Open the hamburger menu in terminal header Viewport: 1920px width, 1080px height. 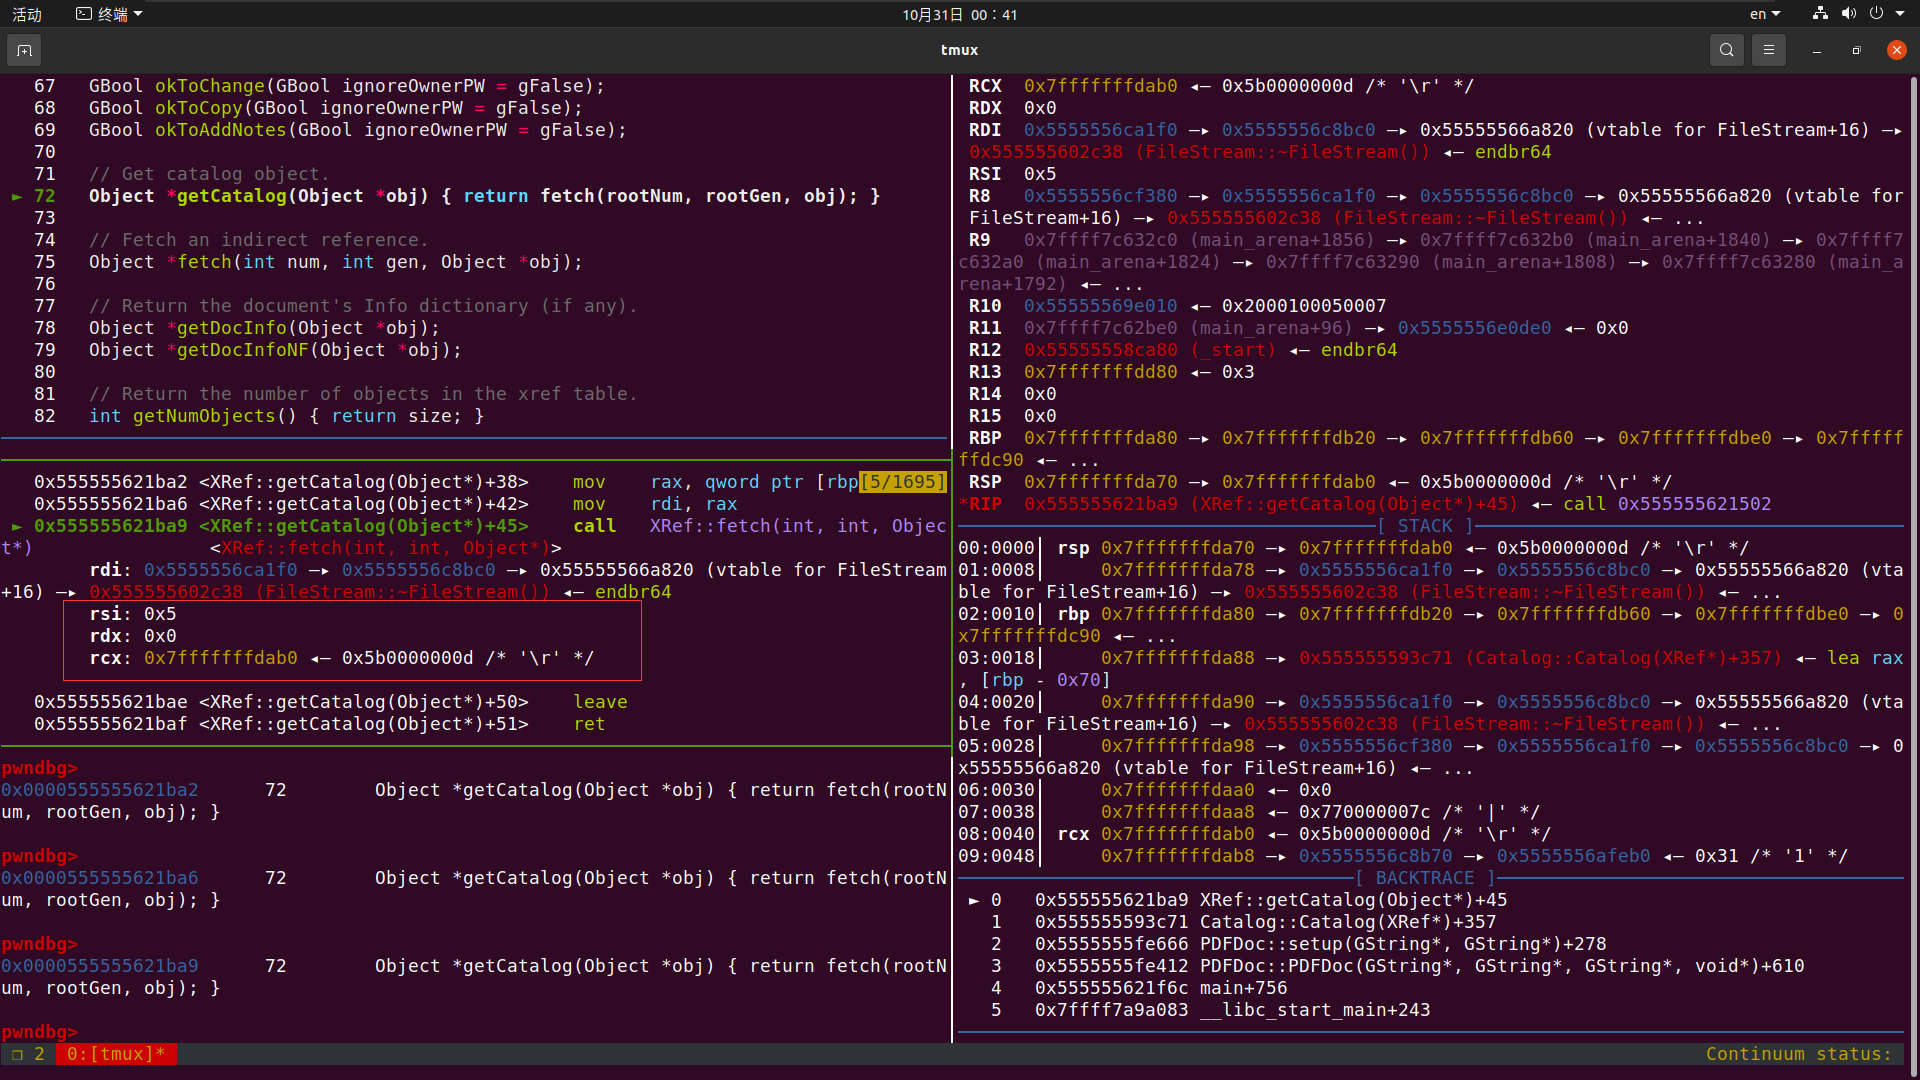coord(1768,50)
